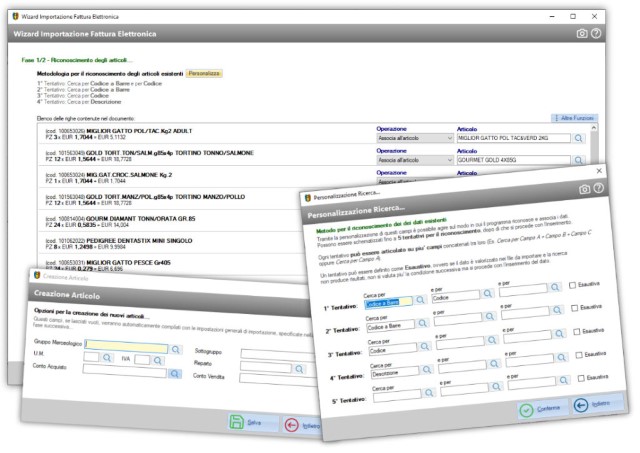Click Conferma in Personalizzazione Ricerca dialog

click(540, 411)
